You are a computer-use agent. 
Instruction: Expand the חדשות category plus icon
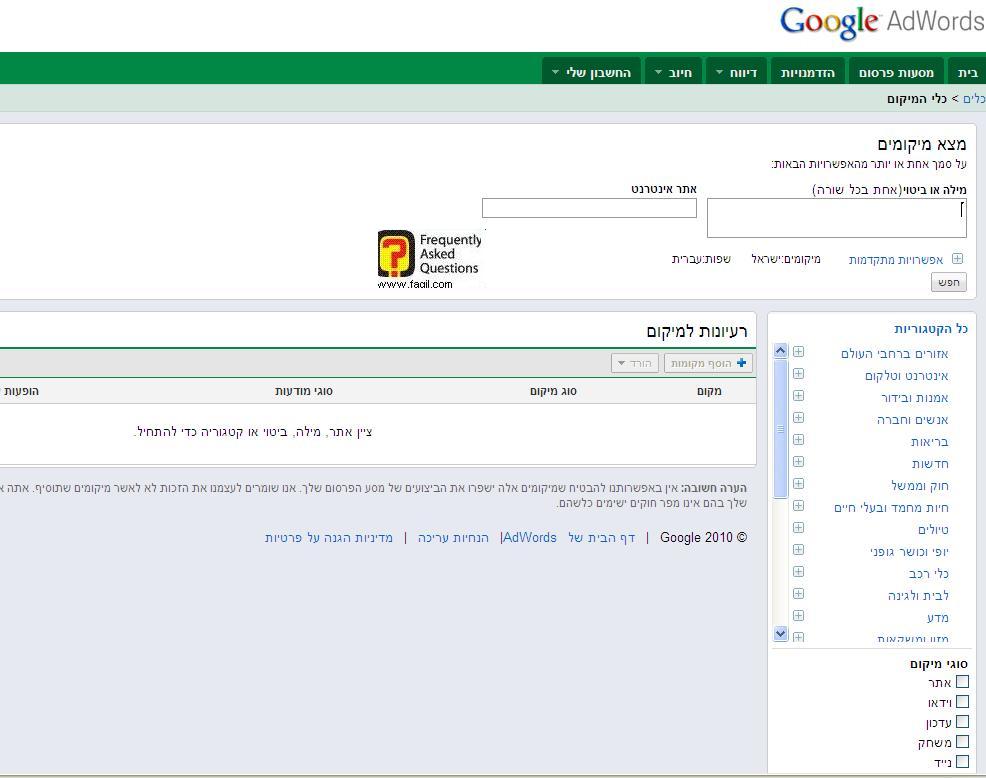coord(799,462)
